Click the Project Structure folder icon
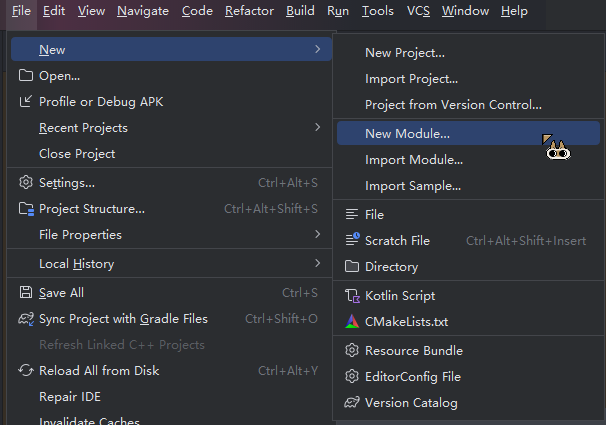 (x=26, y=209)
